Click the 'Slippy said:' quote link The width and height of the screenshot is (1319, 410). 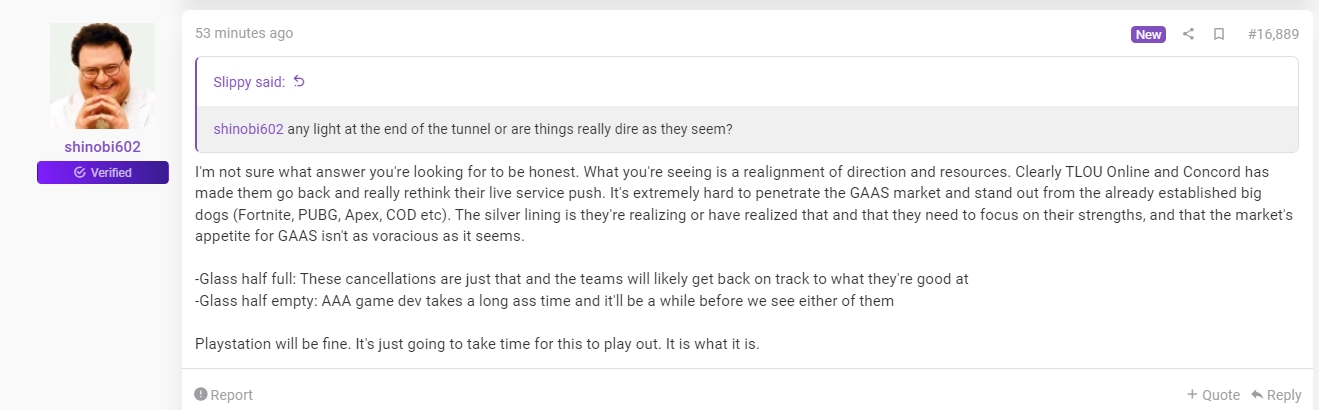coord(249,82)
